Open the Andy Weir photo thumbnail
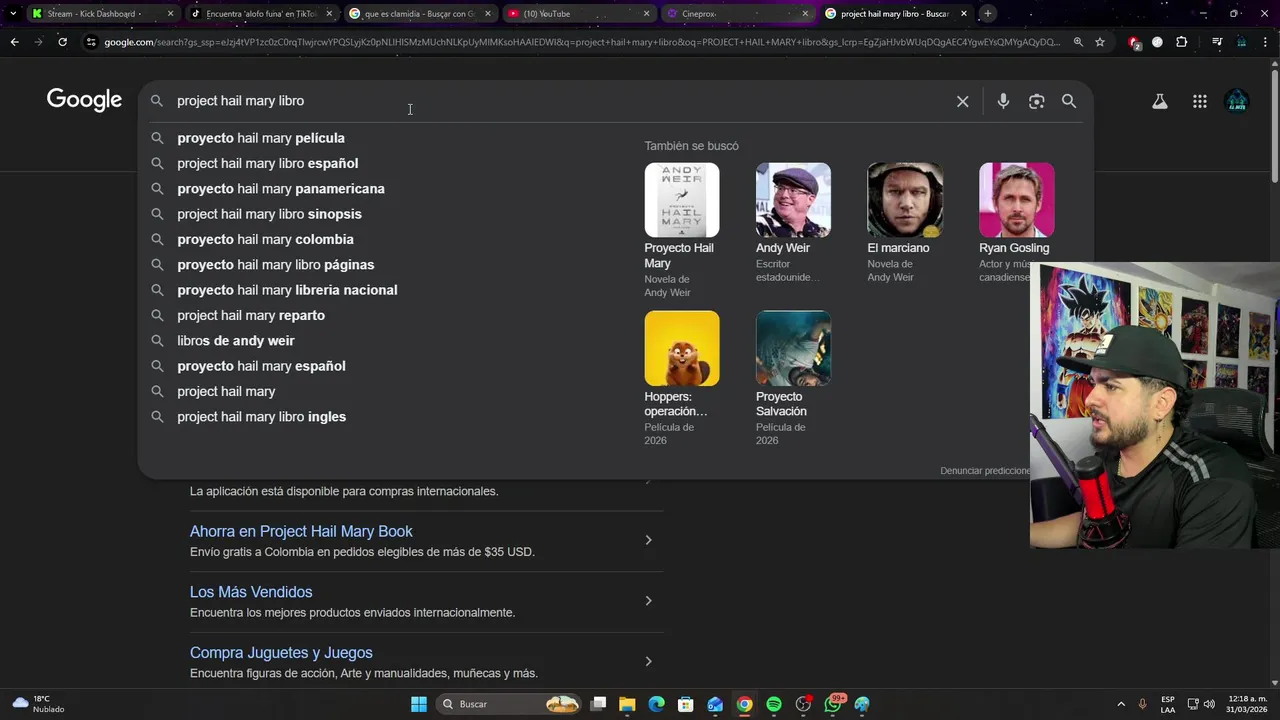1280x720 pixels. click(793, 200)
